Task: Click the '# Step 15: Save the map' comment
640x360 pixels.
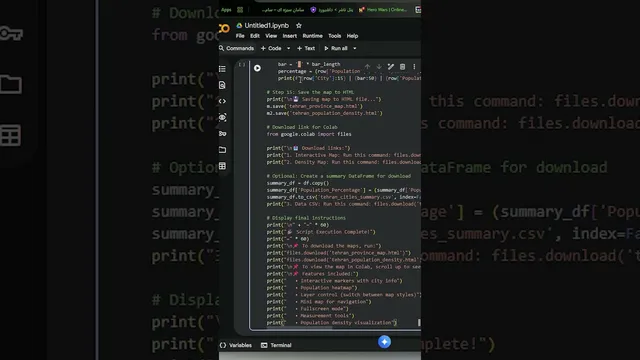Action: [x=310, y=92]
